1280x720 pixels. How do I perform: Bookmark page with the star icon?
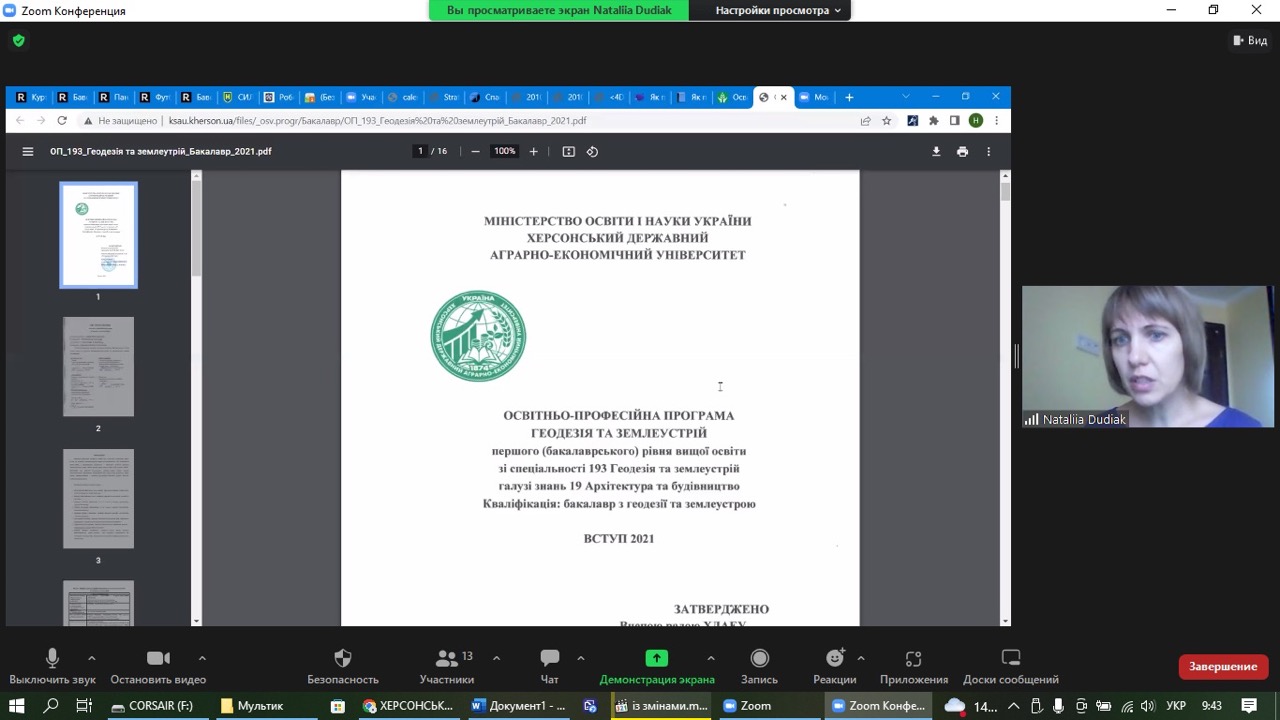point(886,120)
